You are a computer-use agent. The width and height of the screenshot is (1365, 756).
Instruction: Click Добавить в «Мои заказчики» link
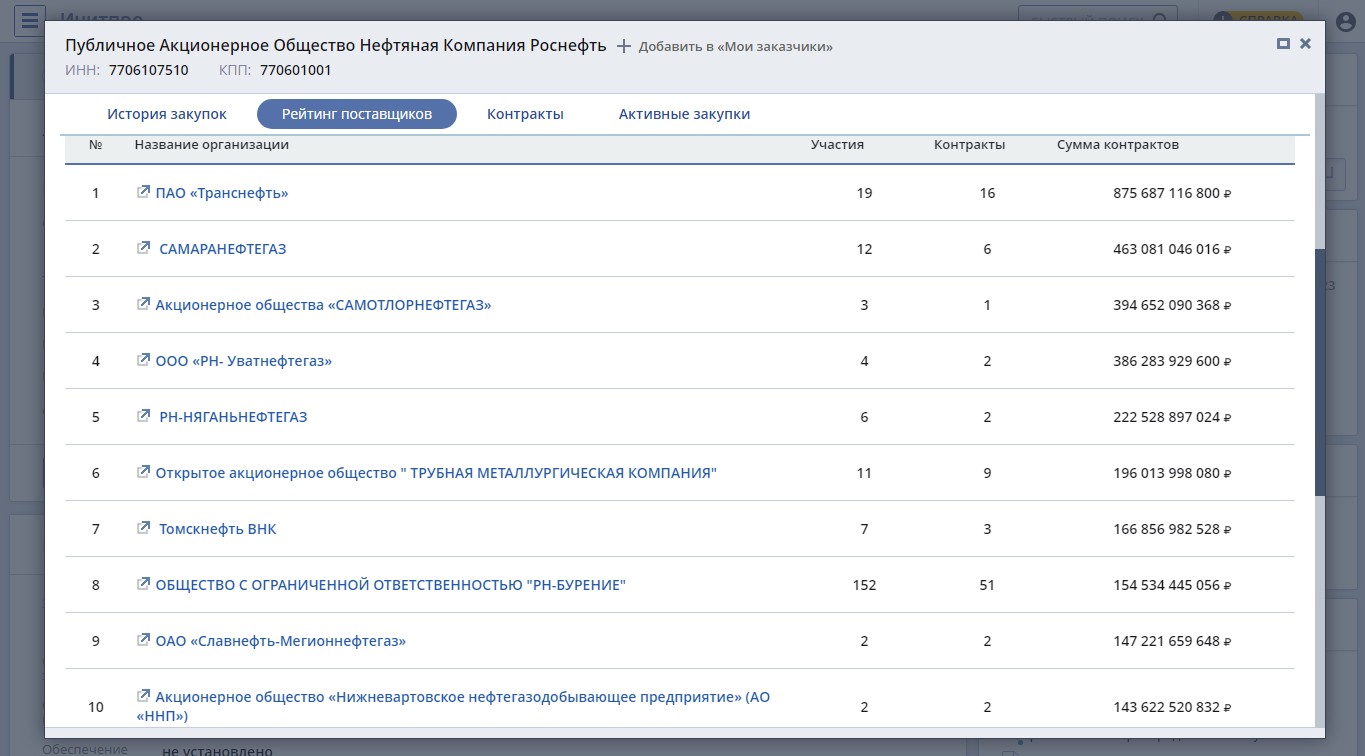pyautogui.click(x=735, y=47)
